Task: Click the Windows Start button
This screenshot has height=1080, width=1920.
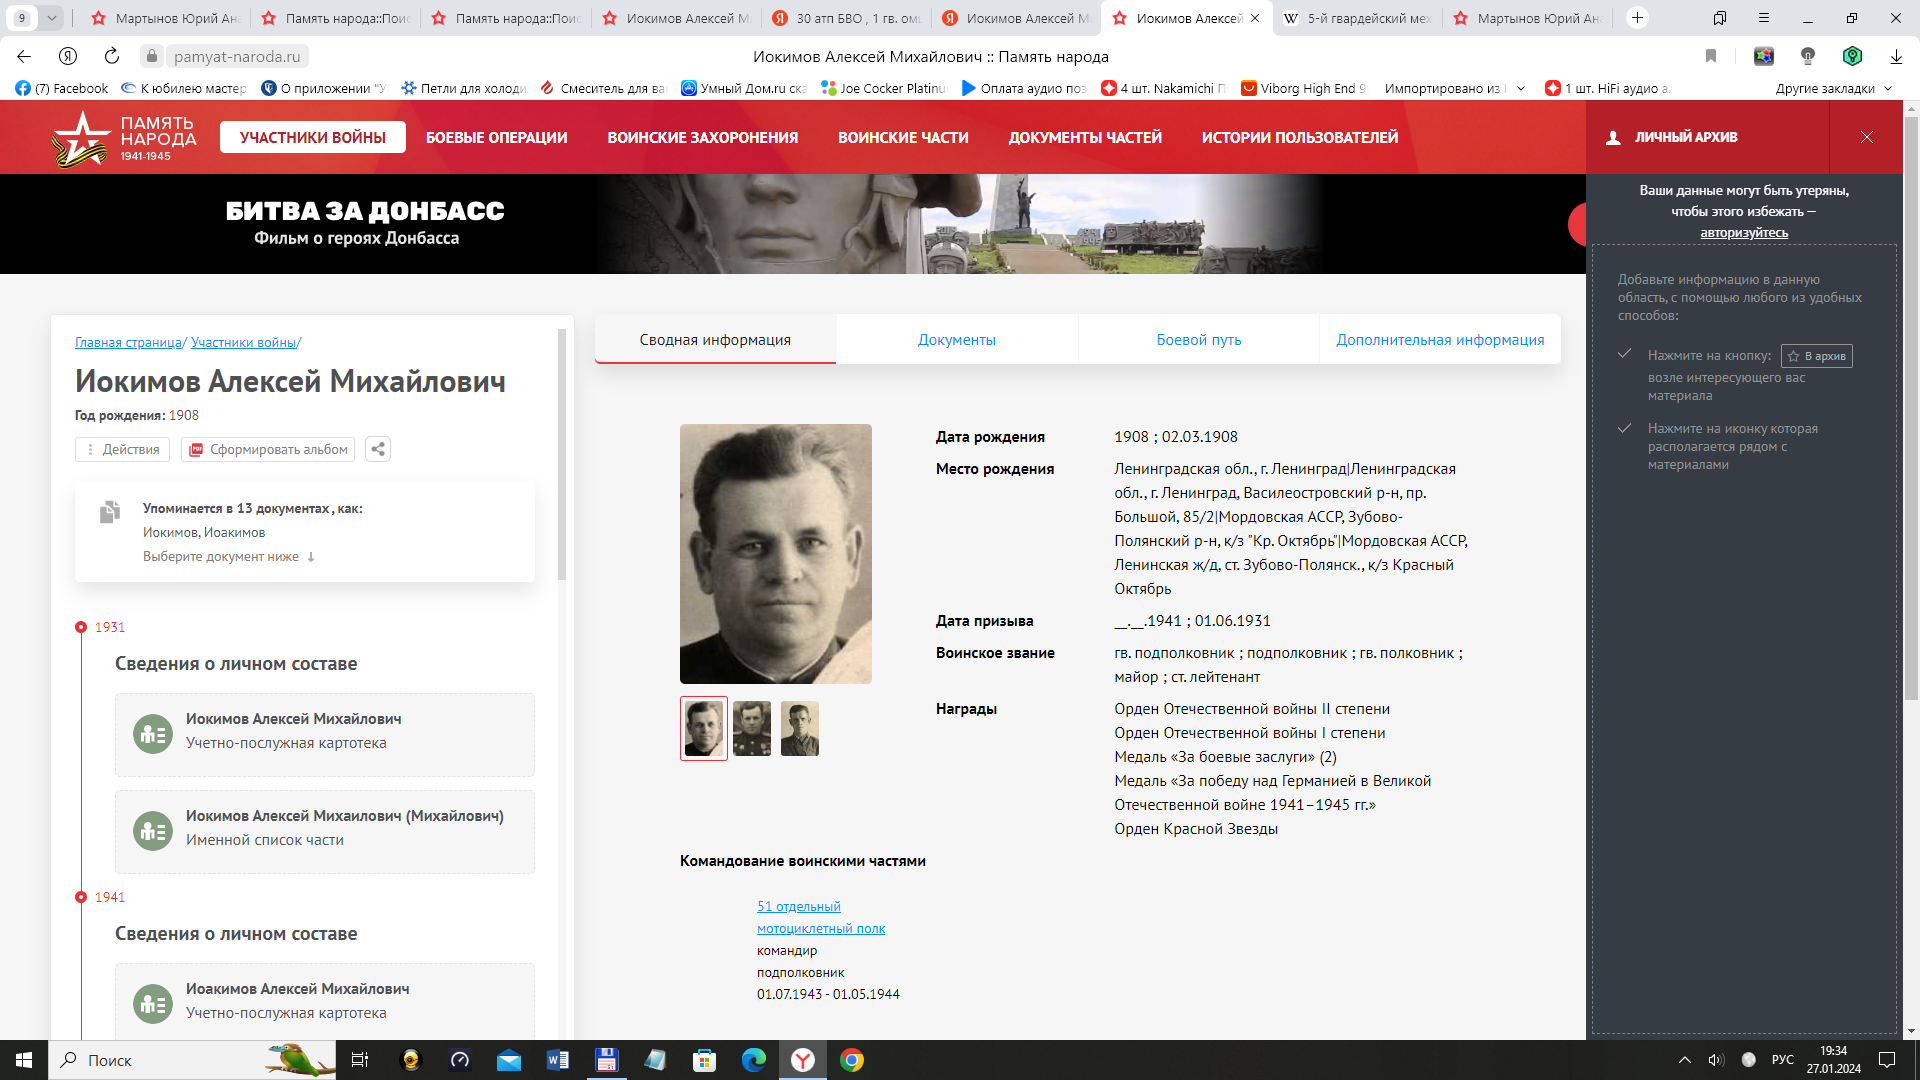Action: click(24, 1060)
